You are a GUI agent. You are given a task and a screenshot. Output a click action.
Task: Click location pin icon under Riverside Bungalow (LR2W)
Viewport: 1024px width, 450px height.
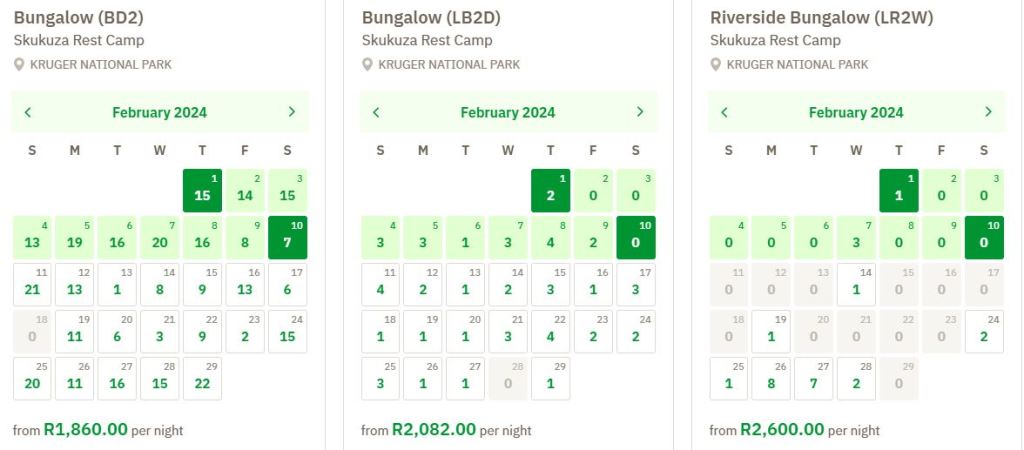click(716, 64)
